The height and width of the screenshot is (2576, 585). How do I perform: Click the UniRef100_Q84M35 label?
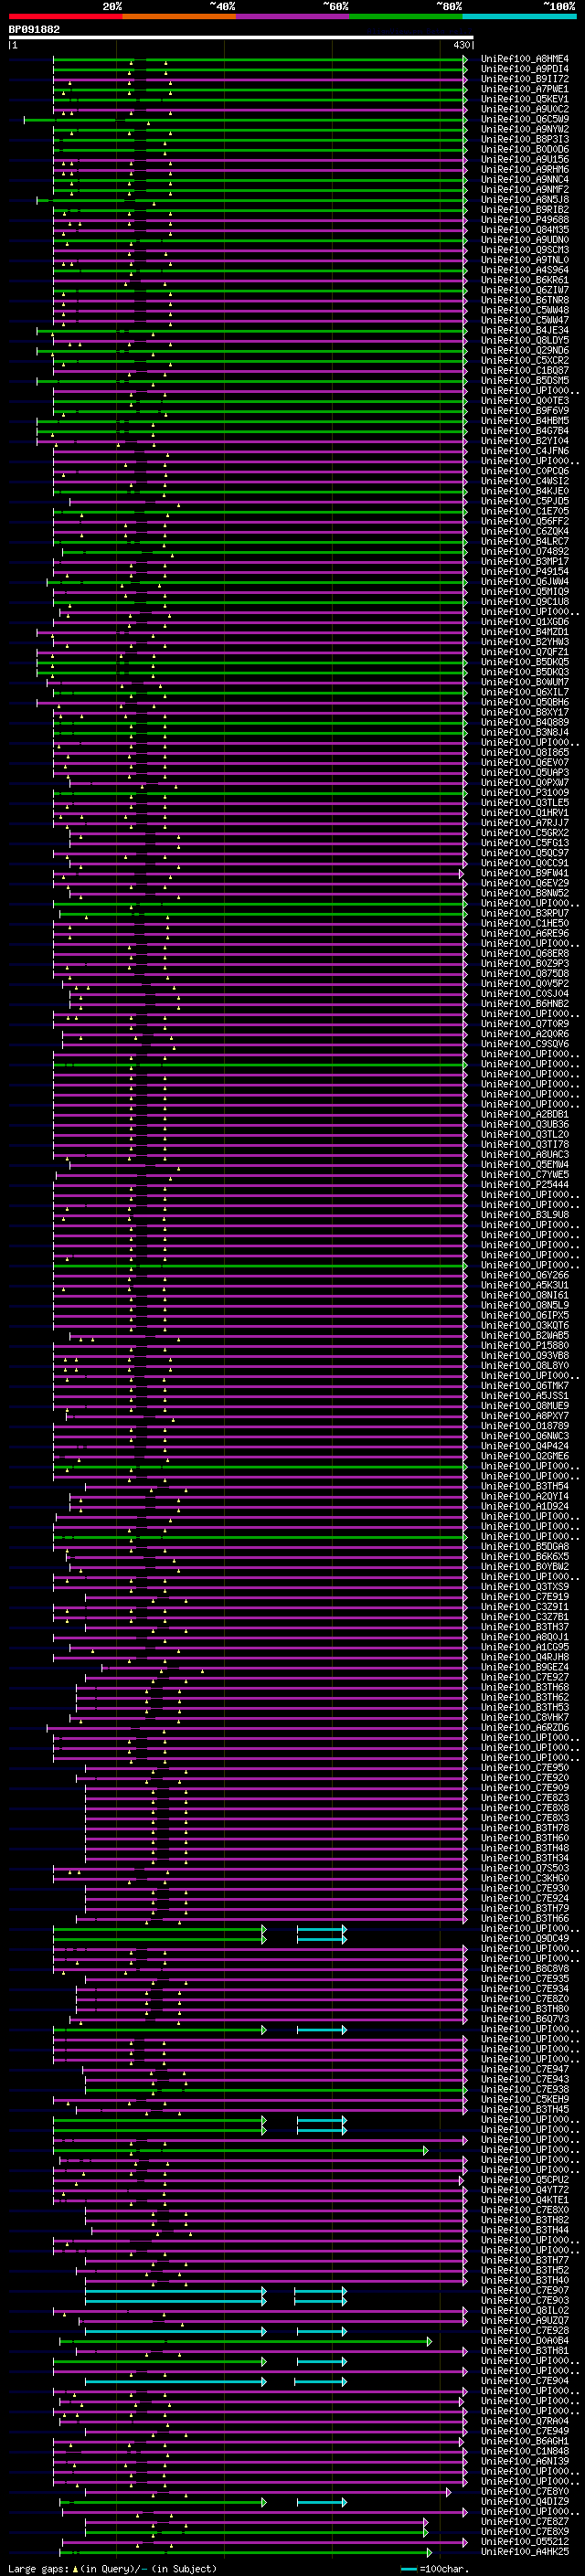pyautogui.click(x=525, y=230)
